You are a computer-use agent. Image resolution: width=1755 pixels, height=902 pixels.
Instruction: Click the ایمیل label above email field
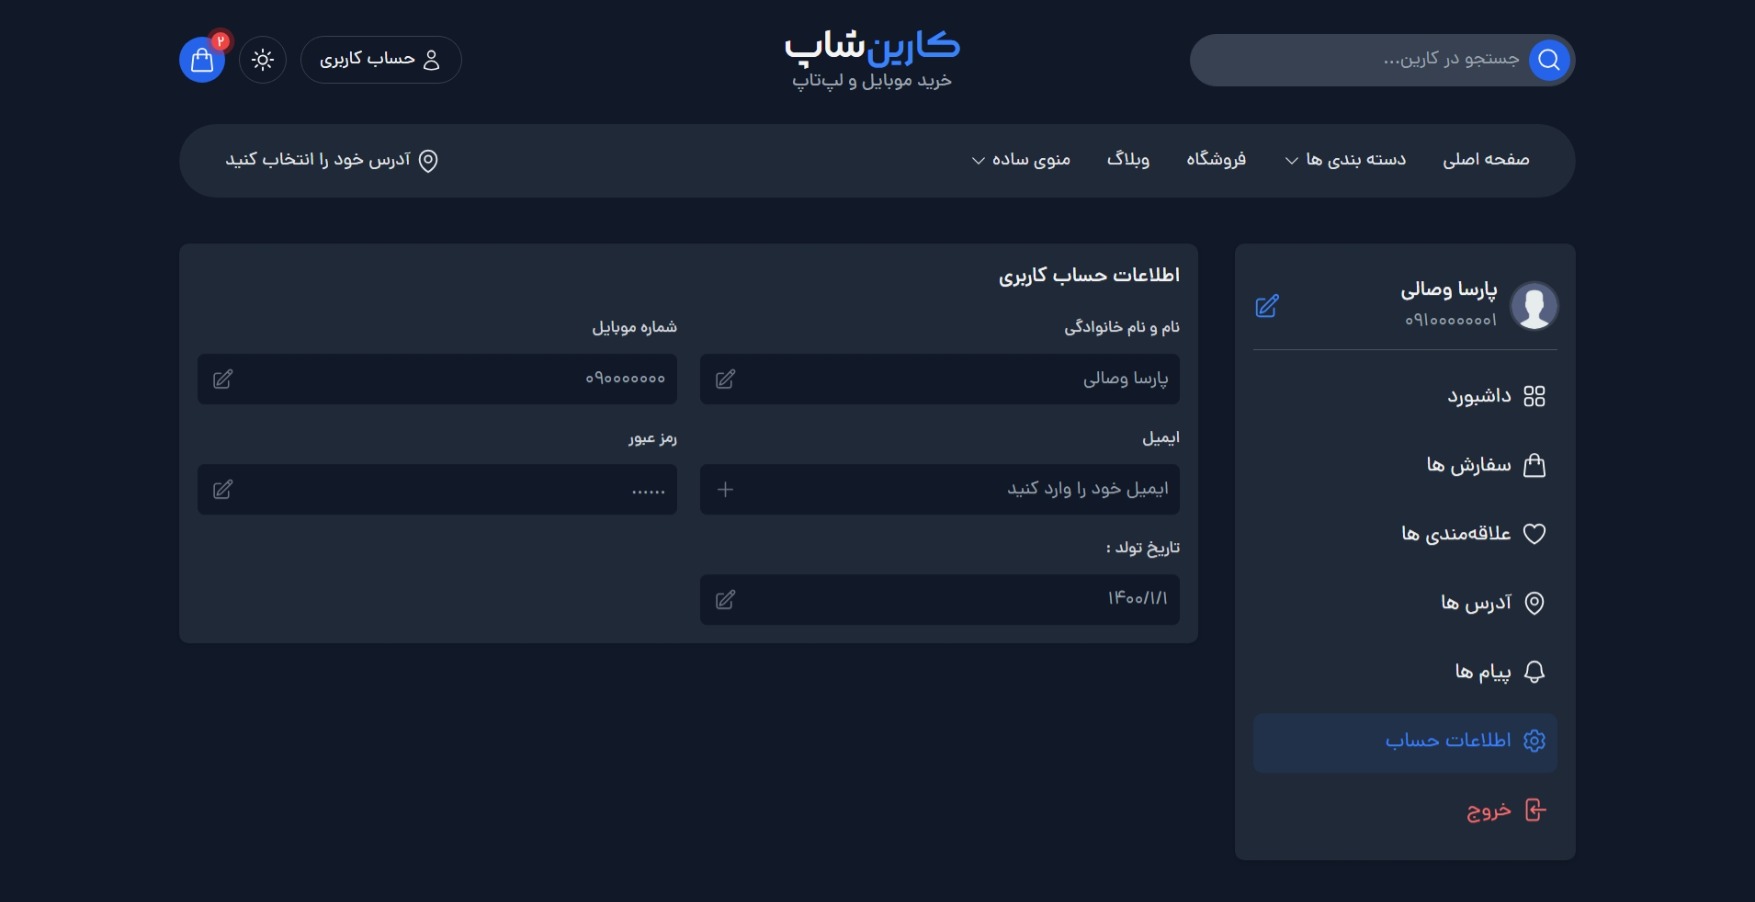1161,437
